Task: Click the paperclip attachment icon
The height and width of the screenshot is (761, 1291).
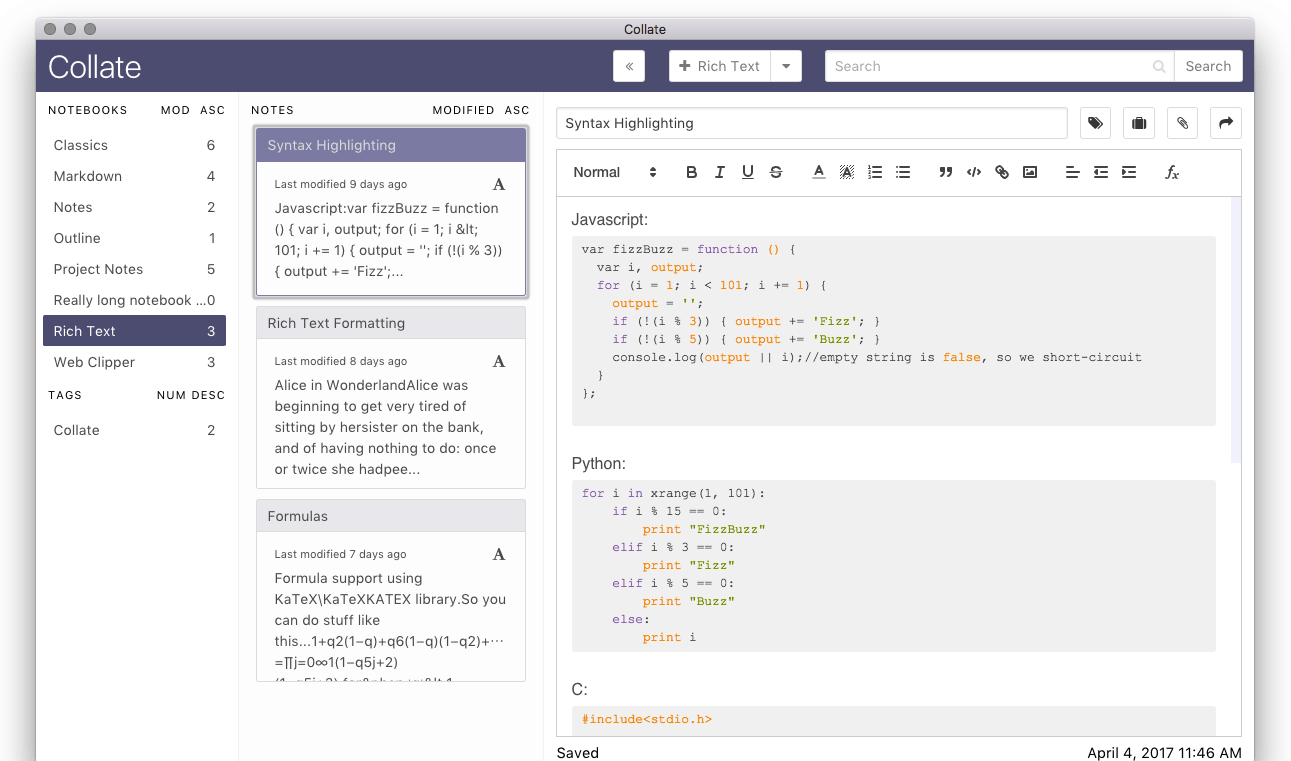Action: click(x=1182, y=123)
